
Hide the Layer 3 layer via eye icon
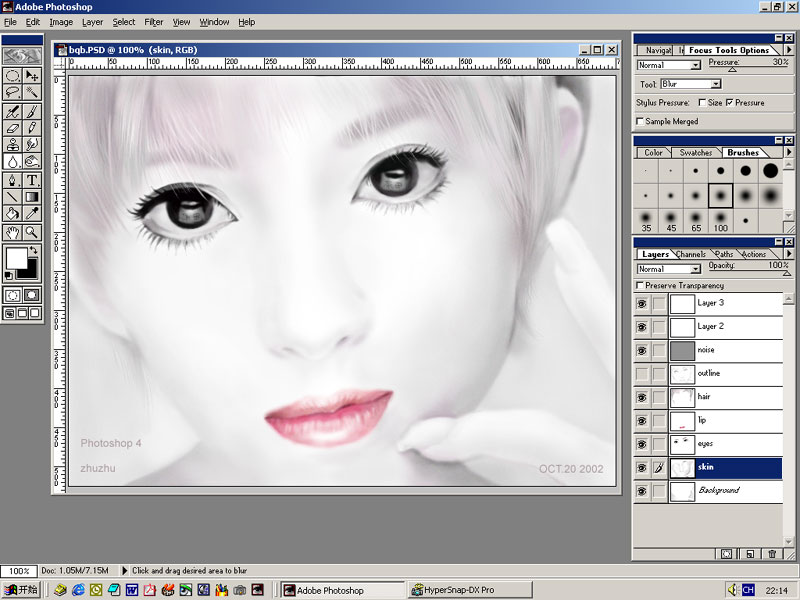pos(642,304)
